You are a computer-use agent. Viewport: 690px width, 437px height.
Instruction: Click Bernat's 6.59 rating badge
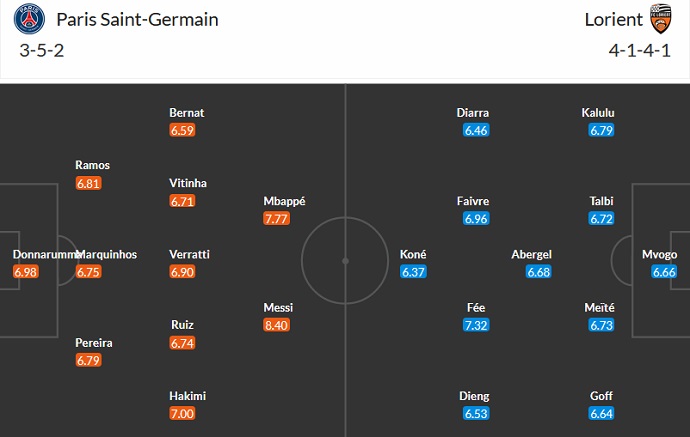click(x=183, y=130)
